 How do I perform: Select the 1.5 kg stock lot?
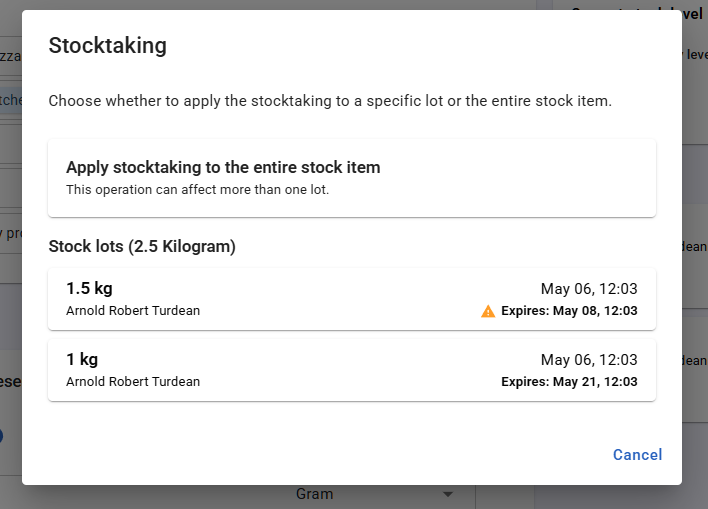click(x=352, y=299)
